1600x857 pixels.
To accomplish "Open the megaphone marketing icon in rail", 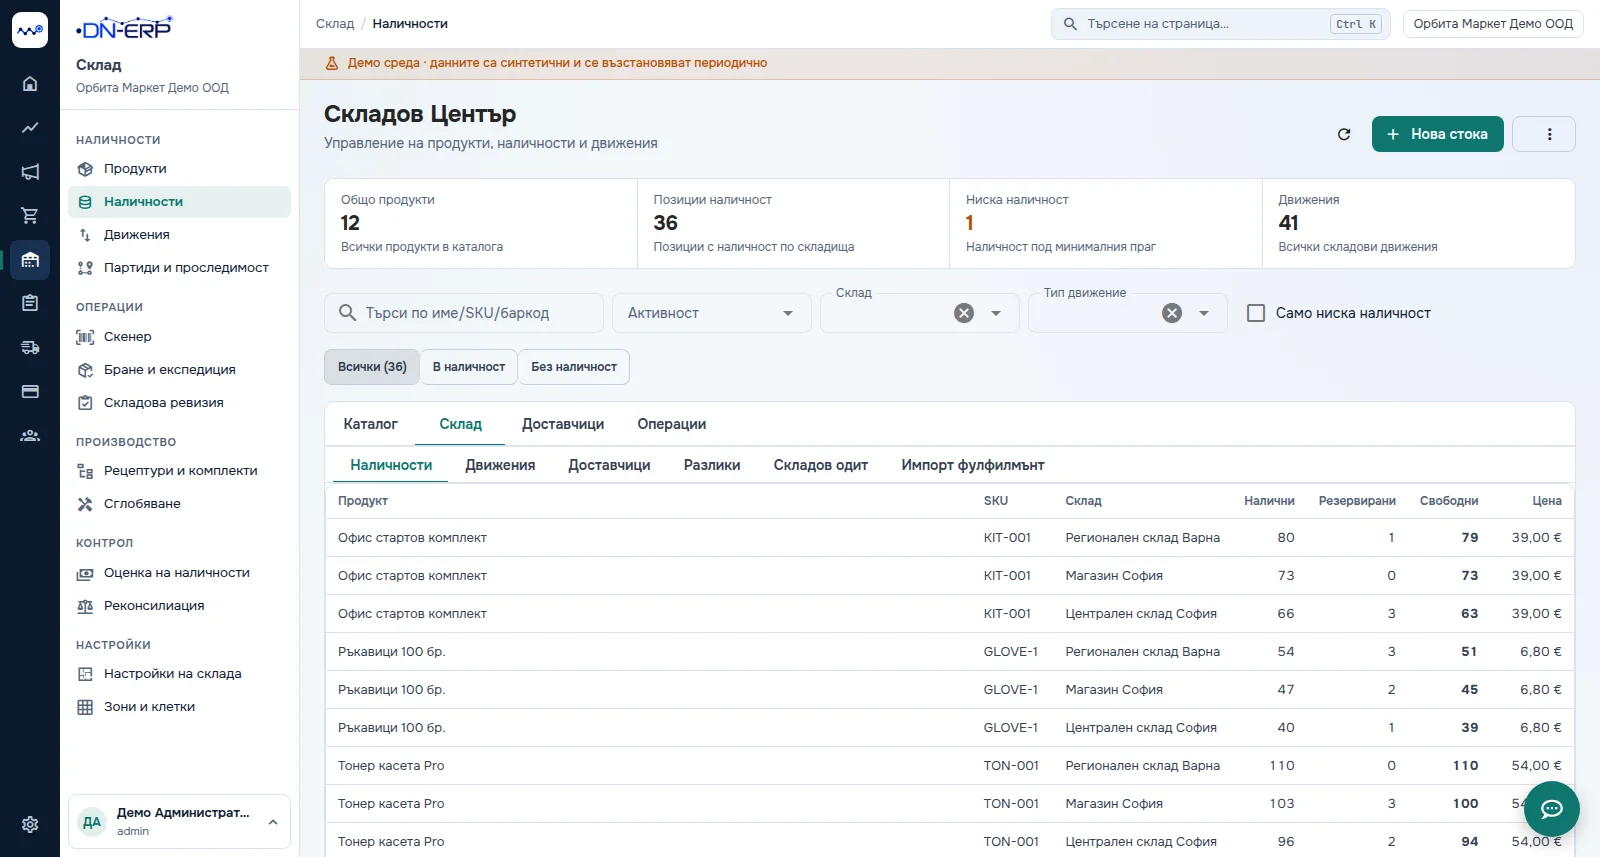I will [30, 172].
